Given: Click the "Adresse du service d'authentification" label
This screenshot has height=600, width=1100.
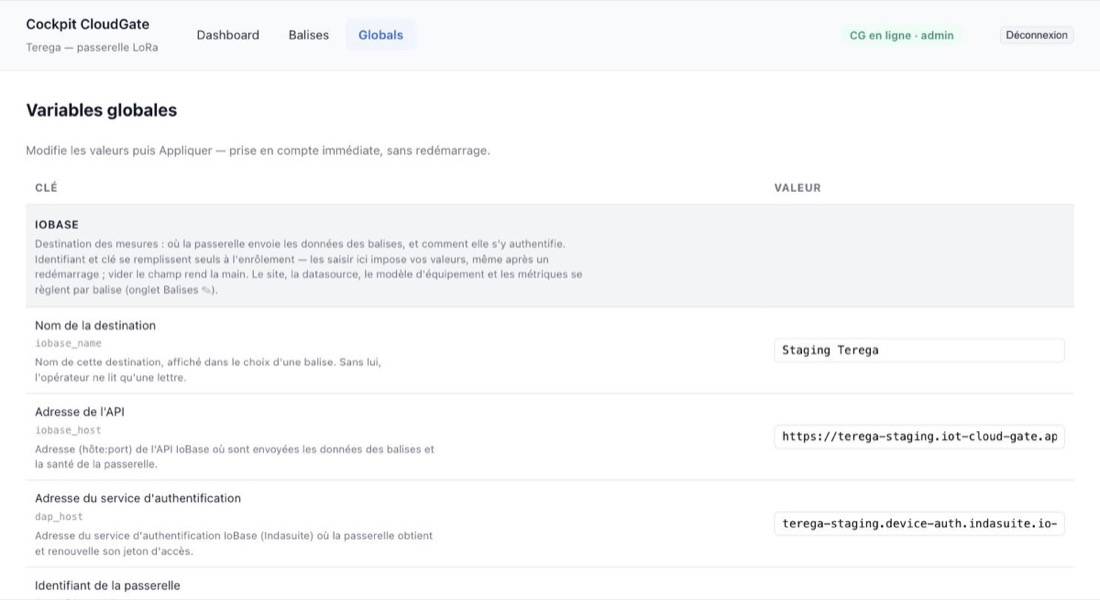Looking at the screenshot, I should point(138,498).
